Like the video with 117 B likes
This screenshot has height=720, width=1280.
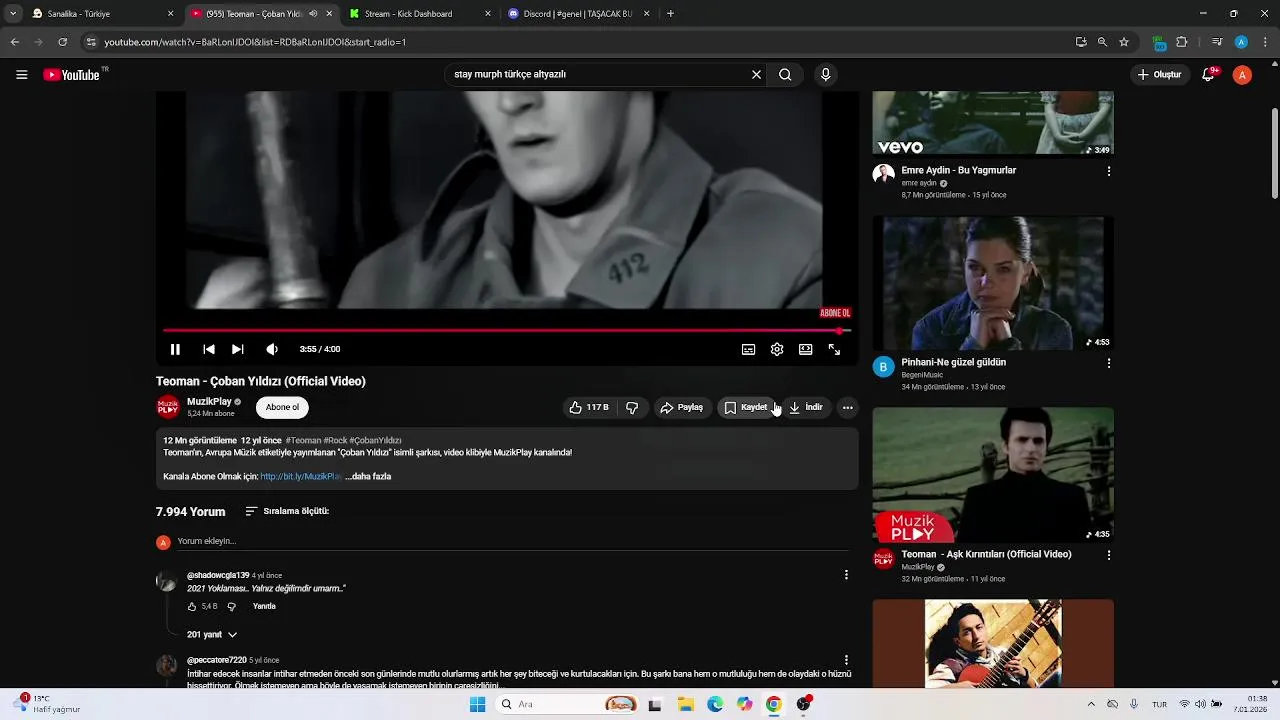[x=590, y=407]
